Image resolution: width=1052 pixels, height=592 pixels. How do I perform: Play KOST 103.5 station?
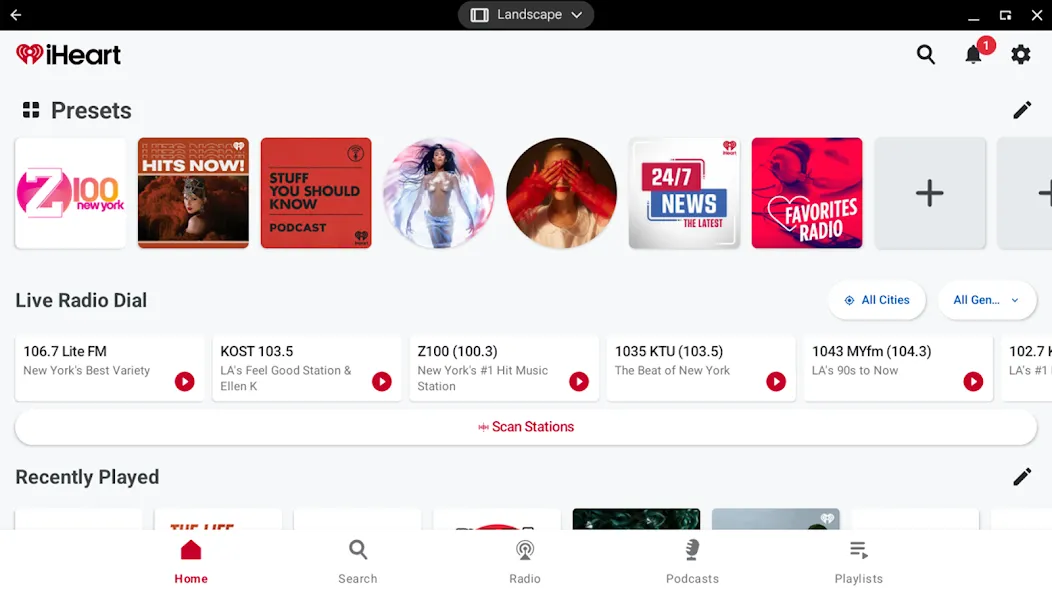pos(382,381)
